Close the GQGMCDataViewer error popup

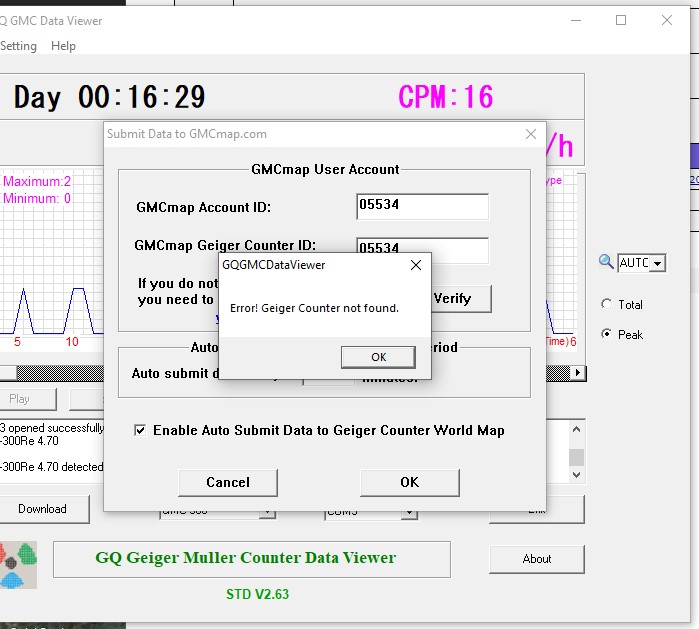click(415, 265)
